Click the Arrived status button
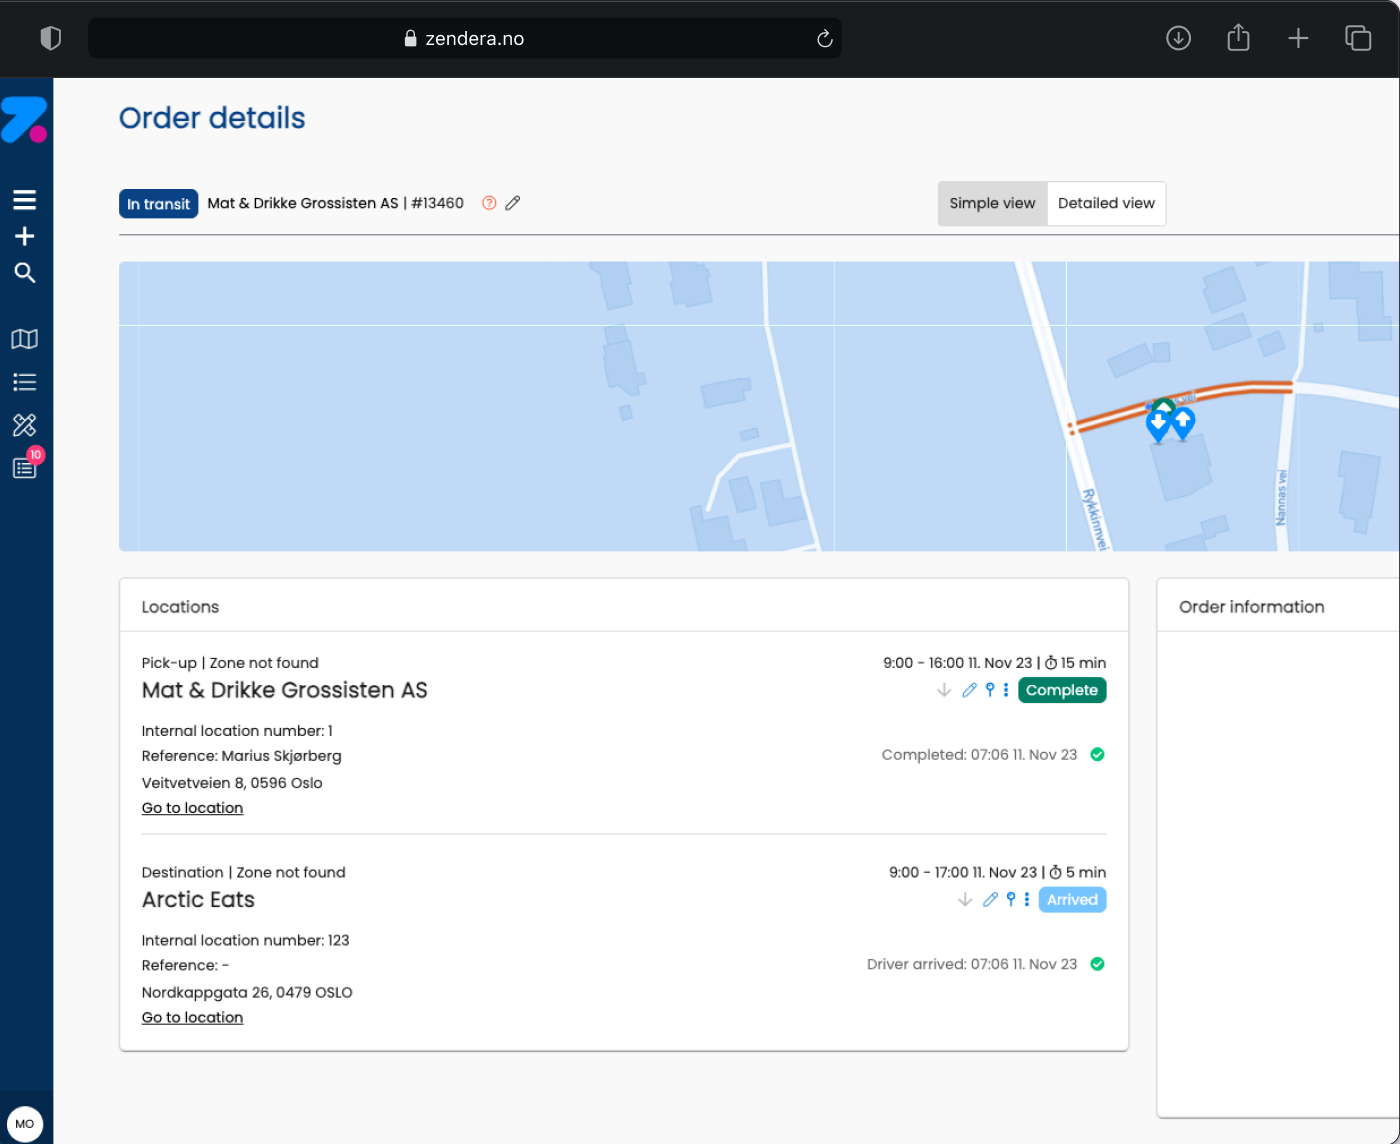Viewport: 1400px width, 1144px height. (1072, 900)
